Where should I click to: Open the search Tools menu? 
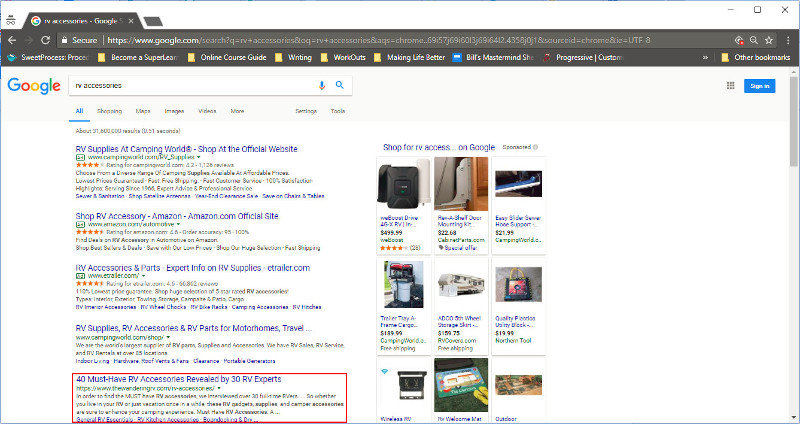tap(338, 111)
